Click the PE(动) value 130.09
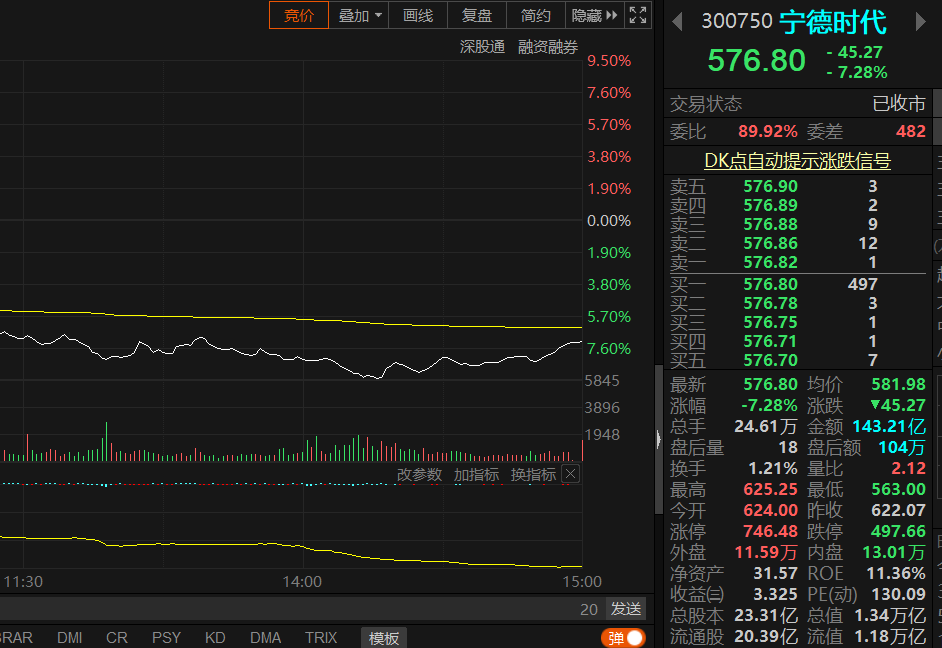The image size is (942, 648). click(x=898, y=595)
